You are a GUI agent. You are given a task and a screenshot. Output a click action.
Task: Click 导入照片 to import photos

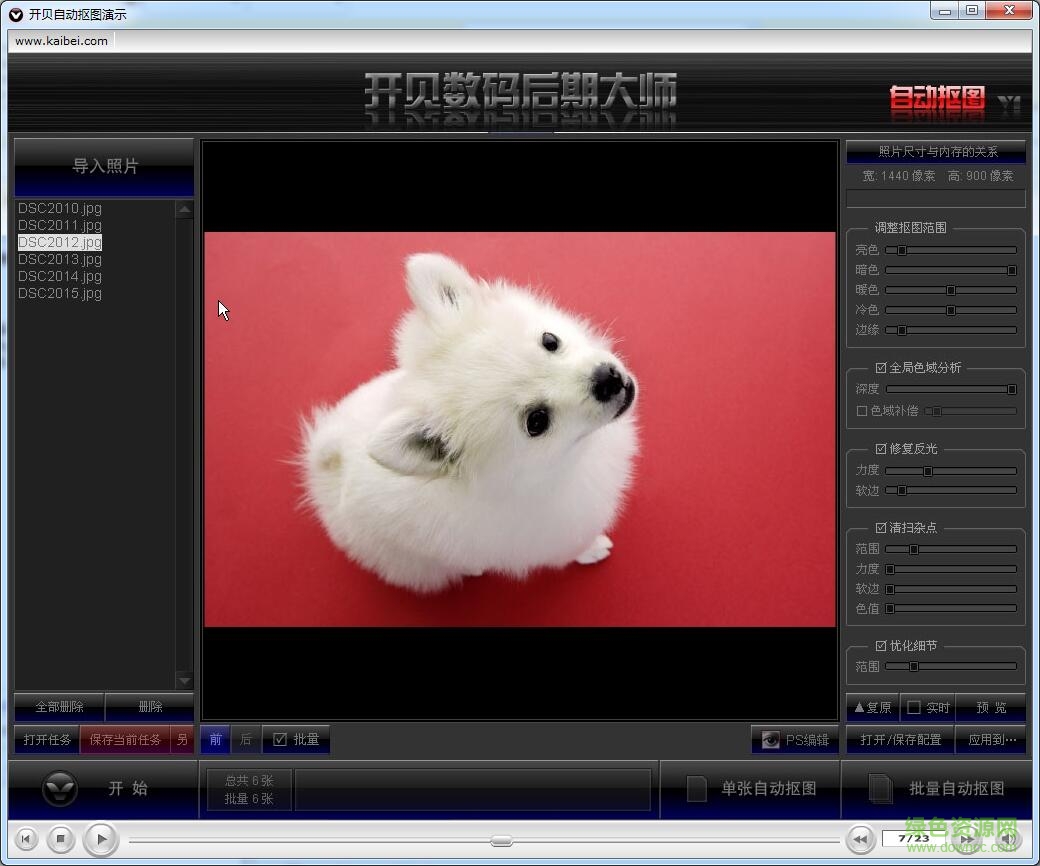tap(104, 166)
